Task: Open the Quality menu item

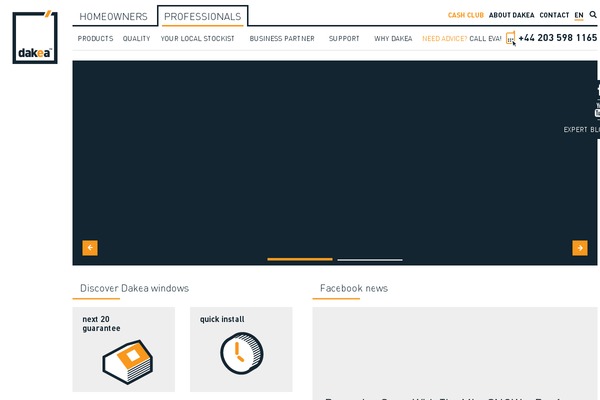Action: pos(136,38)
